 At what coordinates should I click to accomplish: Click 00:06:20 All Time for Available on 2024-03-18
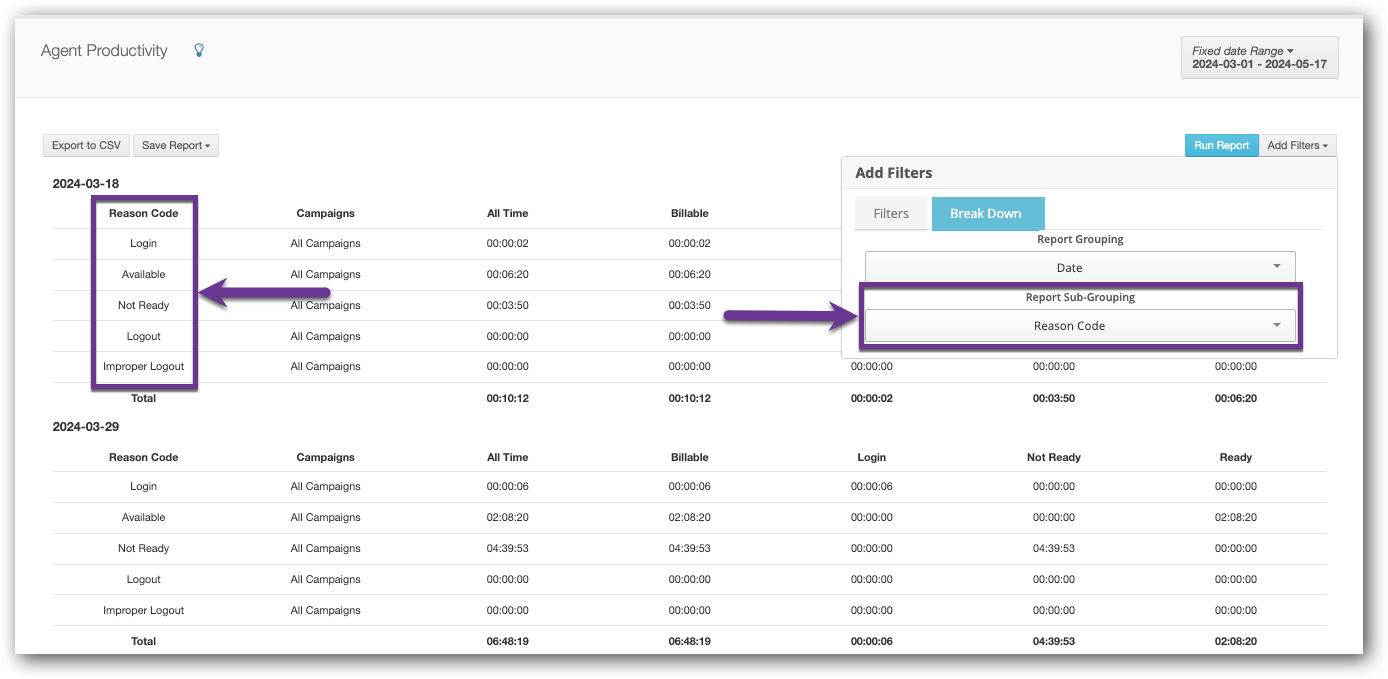507,275
